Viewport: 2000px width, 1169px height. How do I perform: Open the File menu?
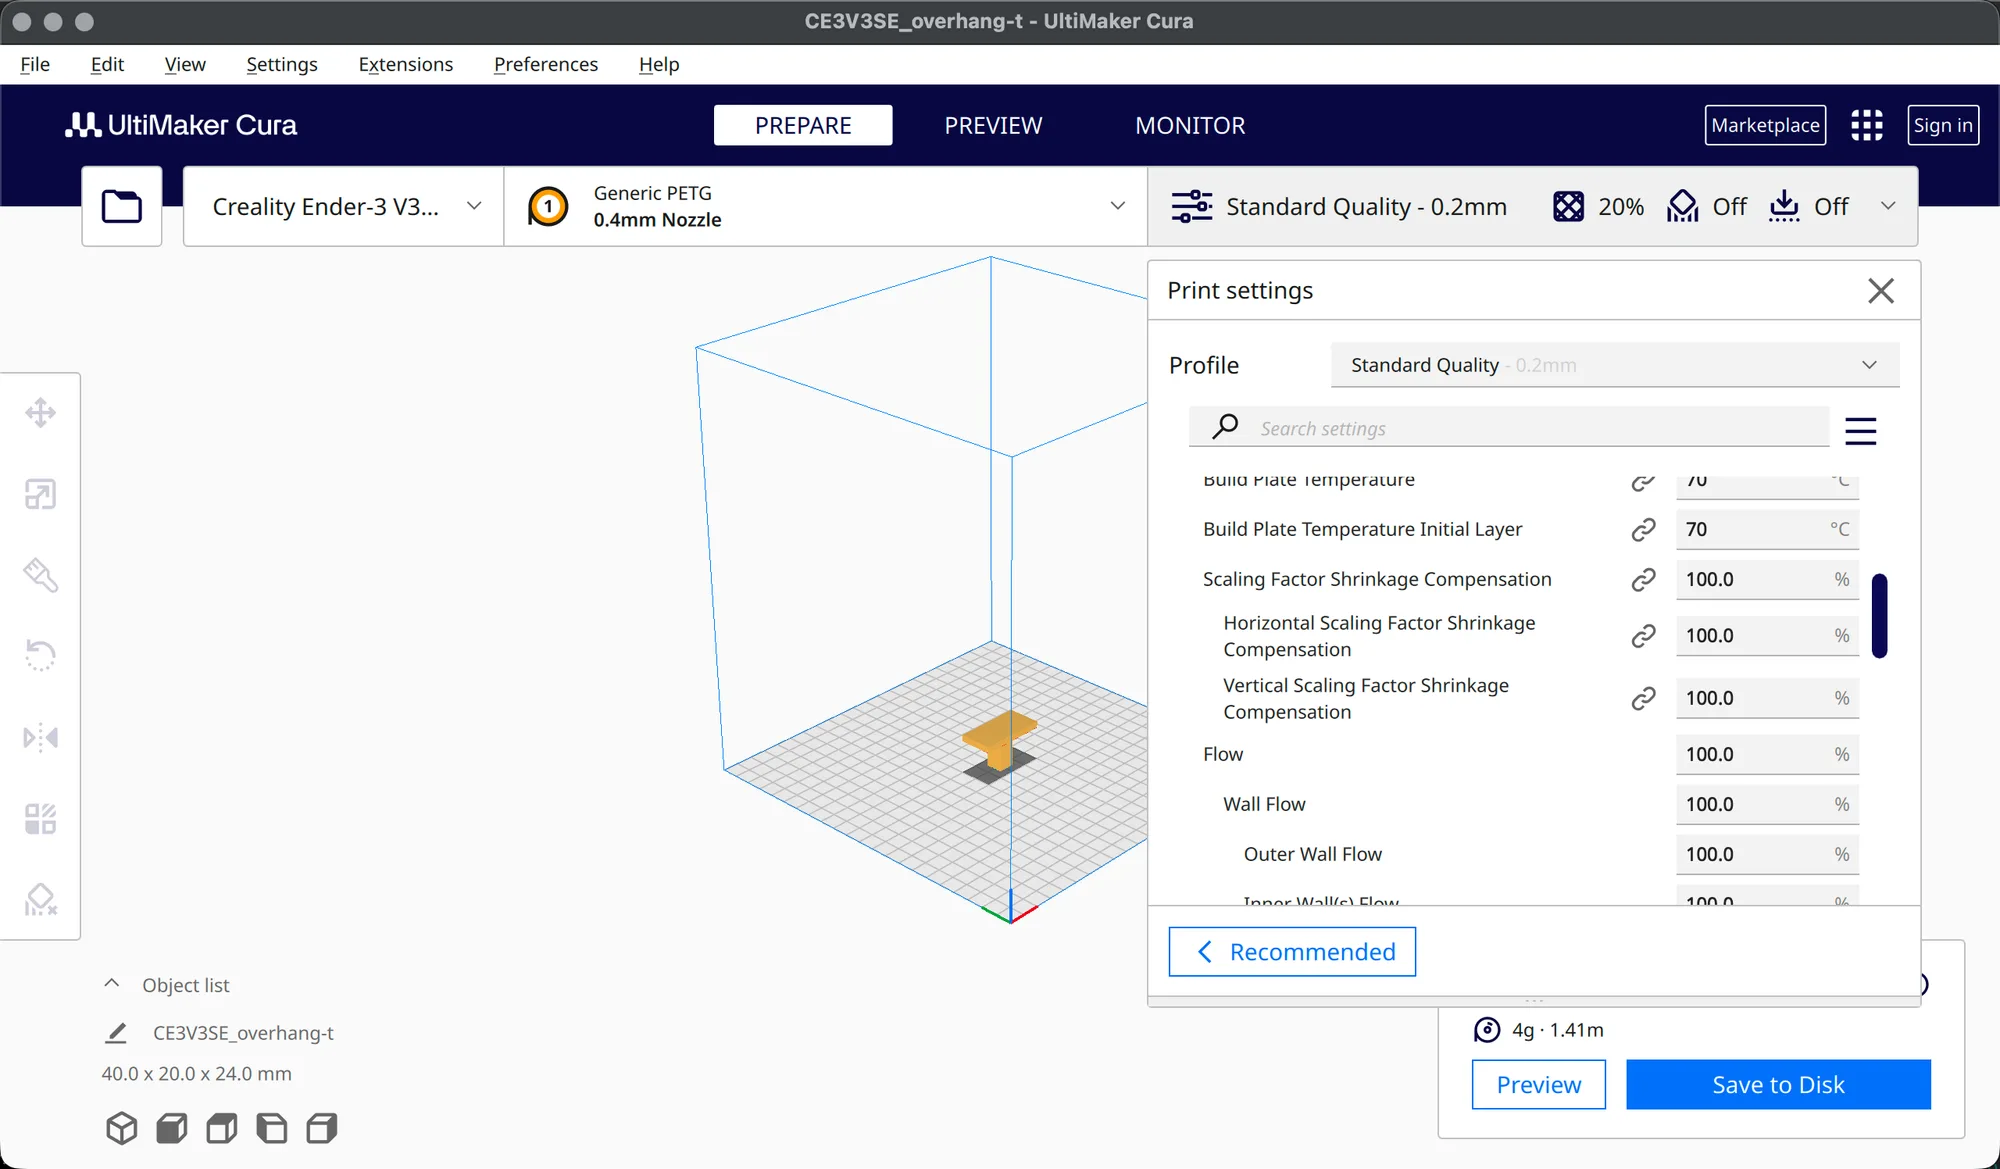35,64
